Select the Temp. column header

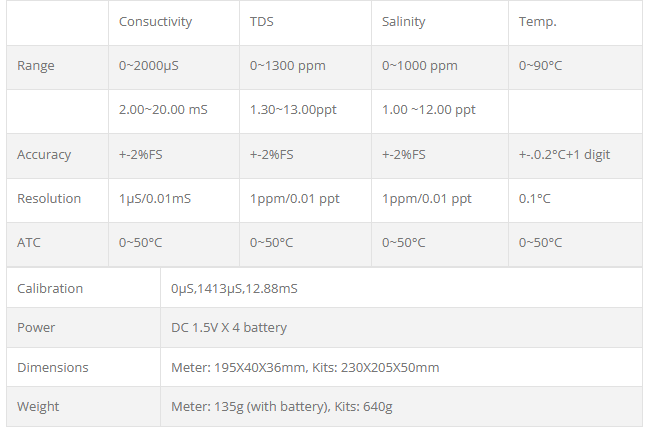coord(538,21)
